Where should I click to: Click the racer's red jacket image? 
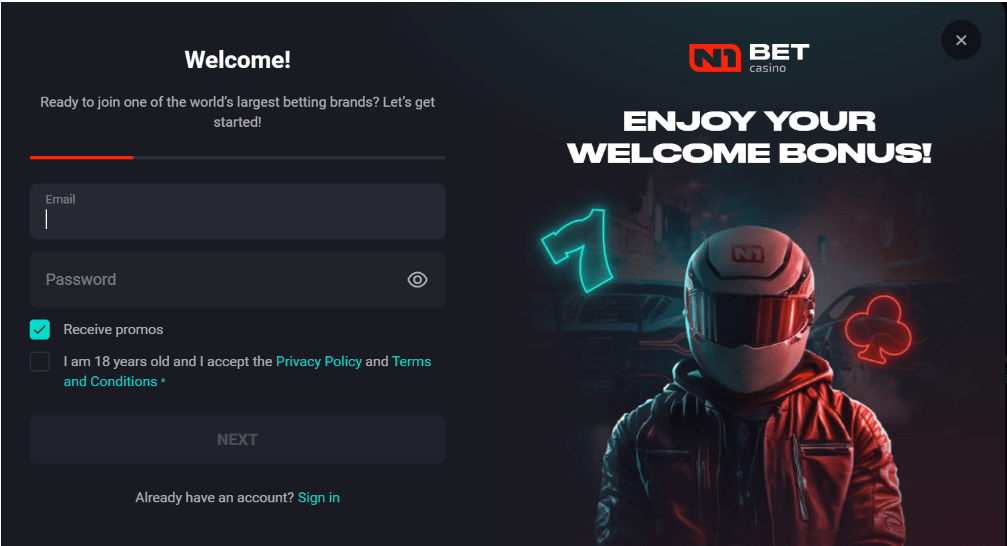[x=751, y=462]
